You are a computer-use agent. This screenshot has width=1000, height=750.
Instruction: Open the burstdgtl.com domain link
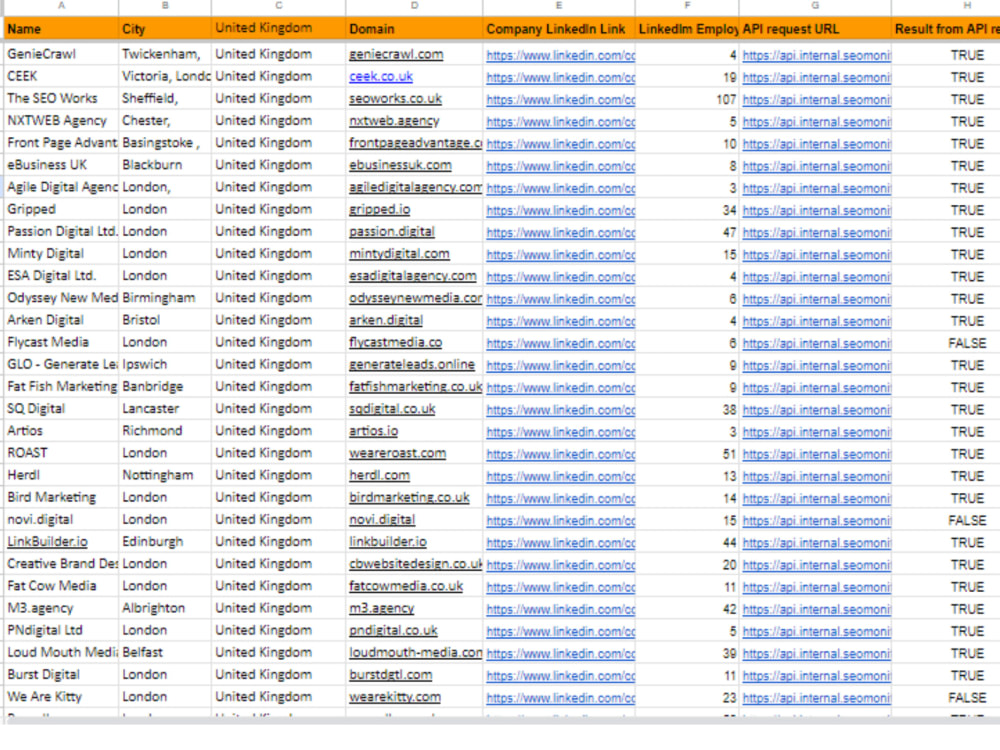coord(390,675)
